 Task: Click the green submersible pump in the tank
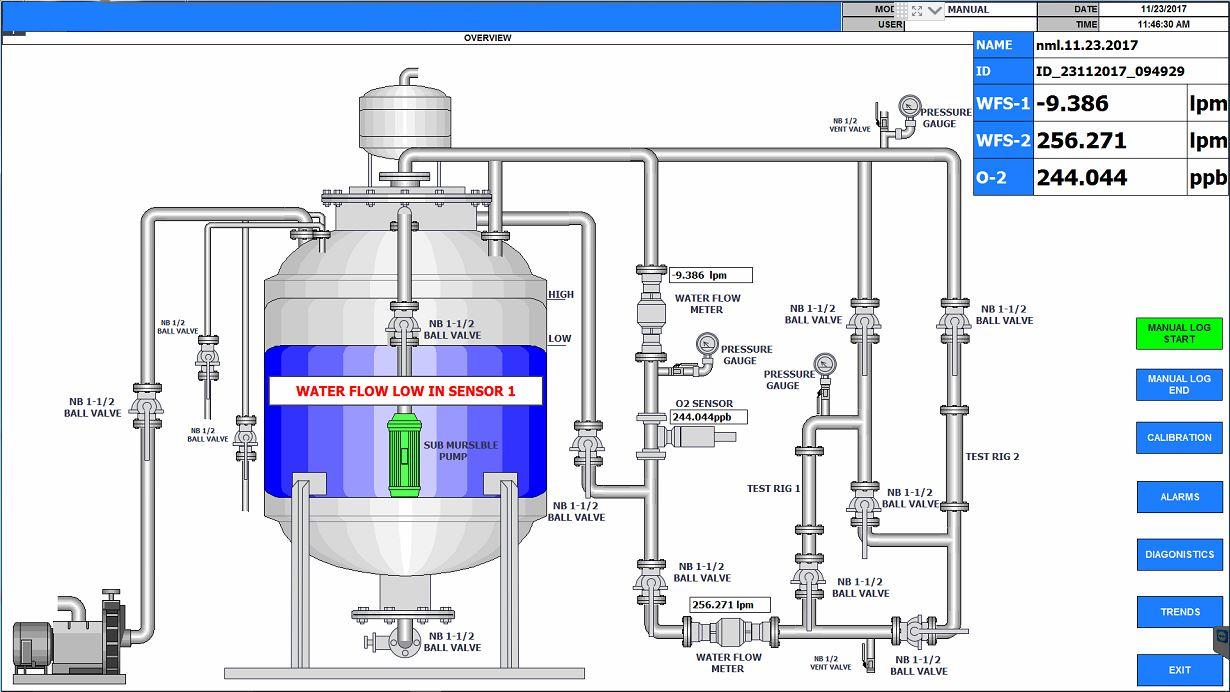(404, 455)
